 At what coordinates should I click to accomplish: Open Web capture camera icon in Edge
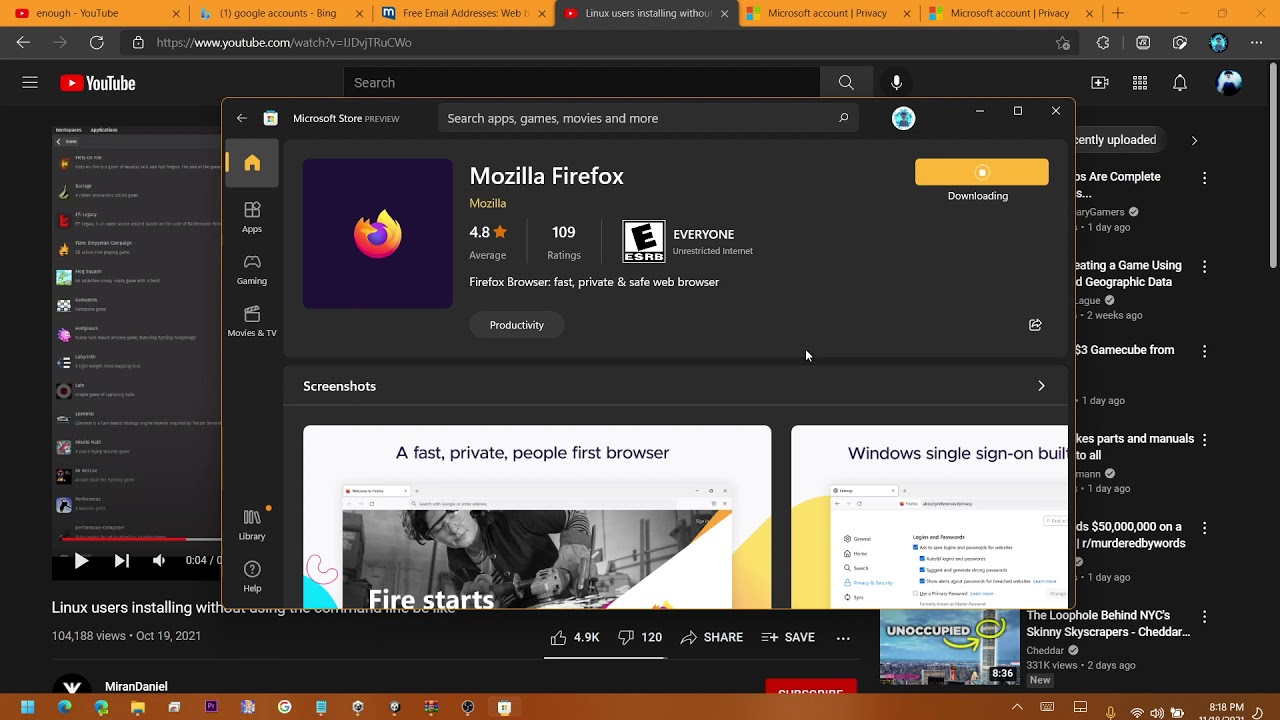click(x=1180, y=43)
